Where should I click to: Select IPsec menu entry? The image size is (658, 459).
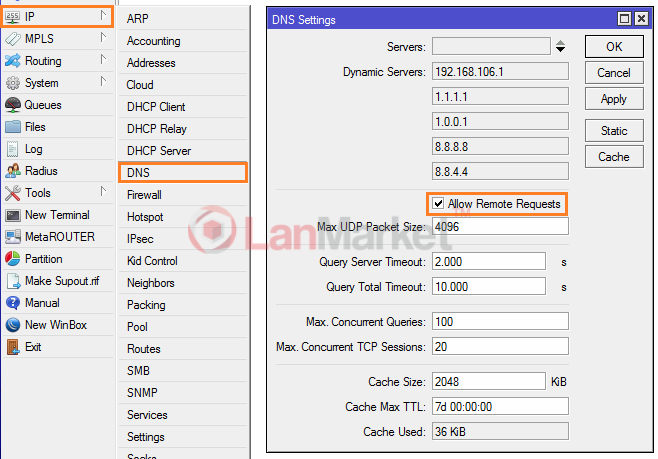tap(183, 239)
